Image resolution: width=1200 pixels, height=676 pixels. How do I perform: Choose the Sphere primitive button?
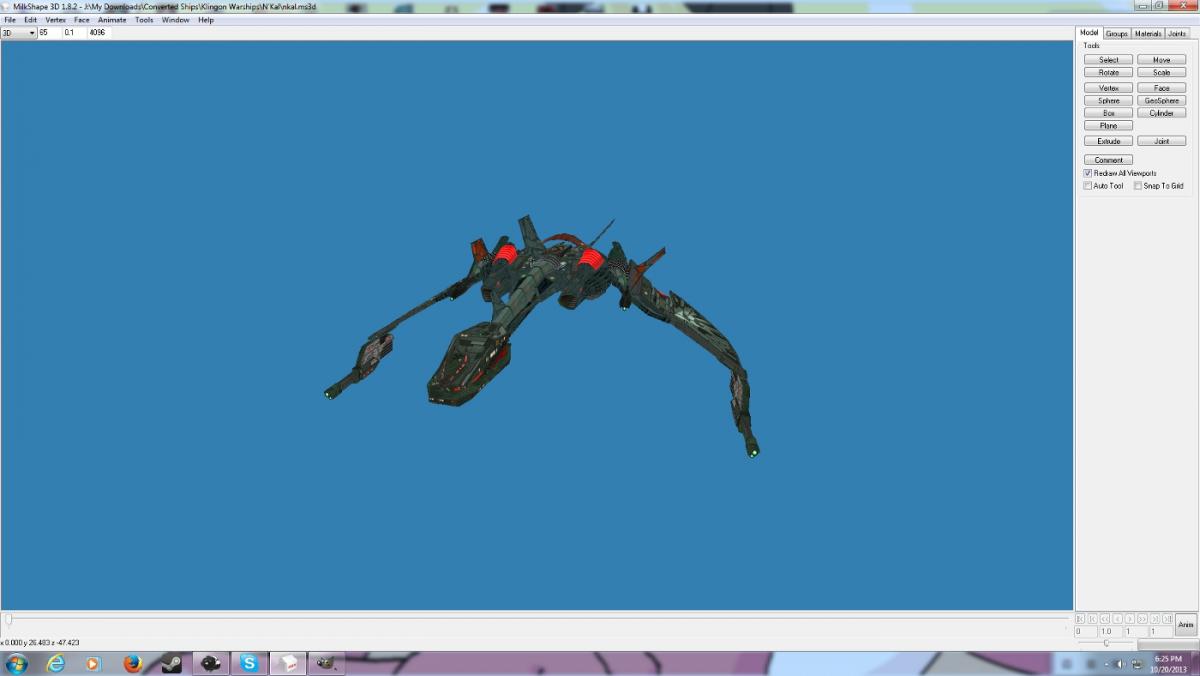[1109, 101]
